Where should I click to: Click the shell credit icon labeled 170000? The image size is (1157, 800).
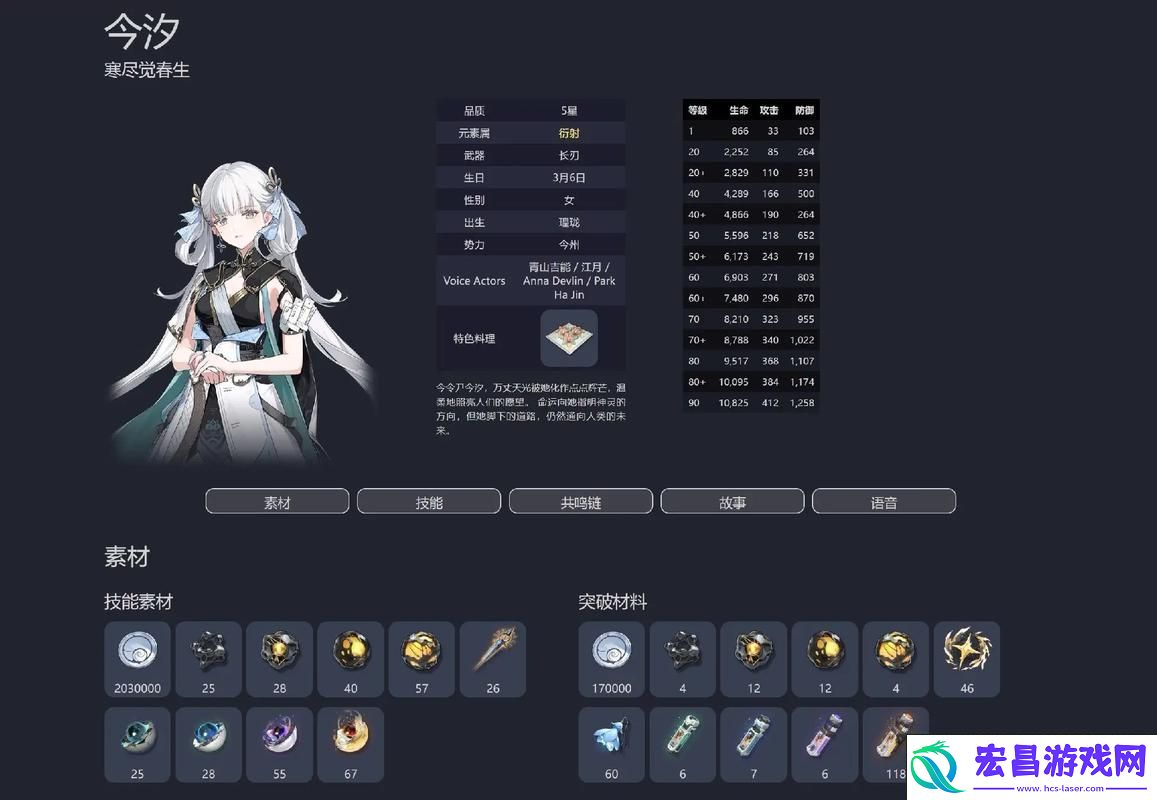612,659
